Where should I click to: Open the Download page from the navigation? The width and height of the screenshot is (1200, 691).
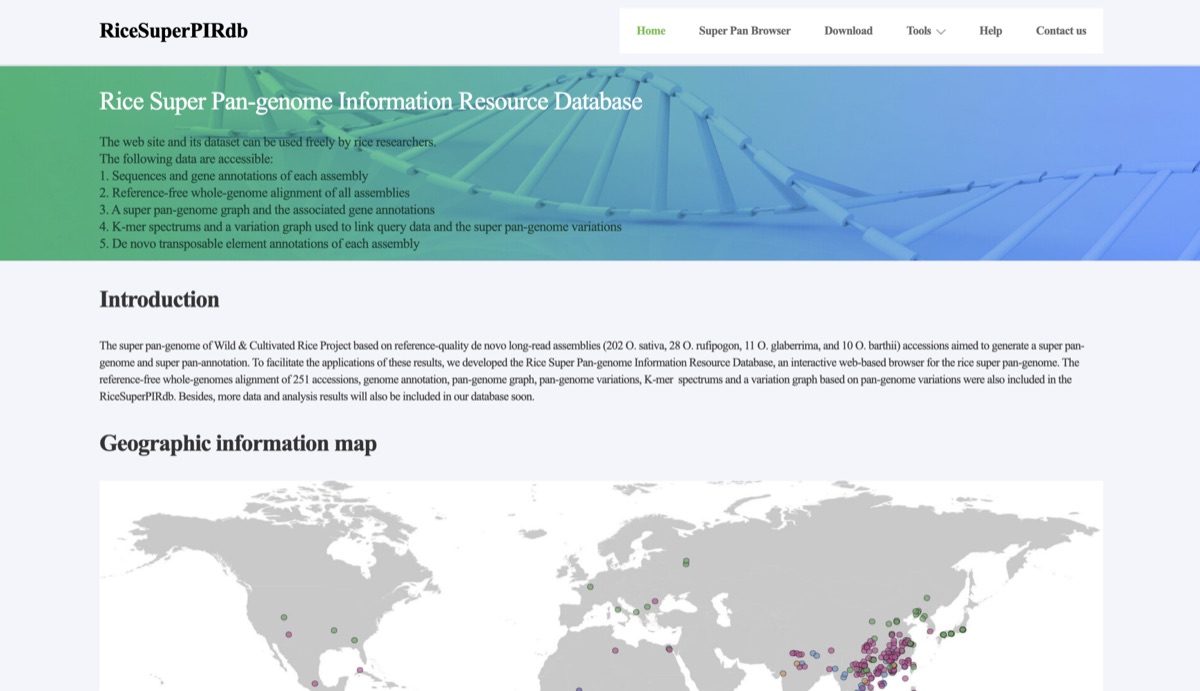848,31
